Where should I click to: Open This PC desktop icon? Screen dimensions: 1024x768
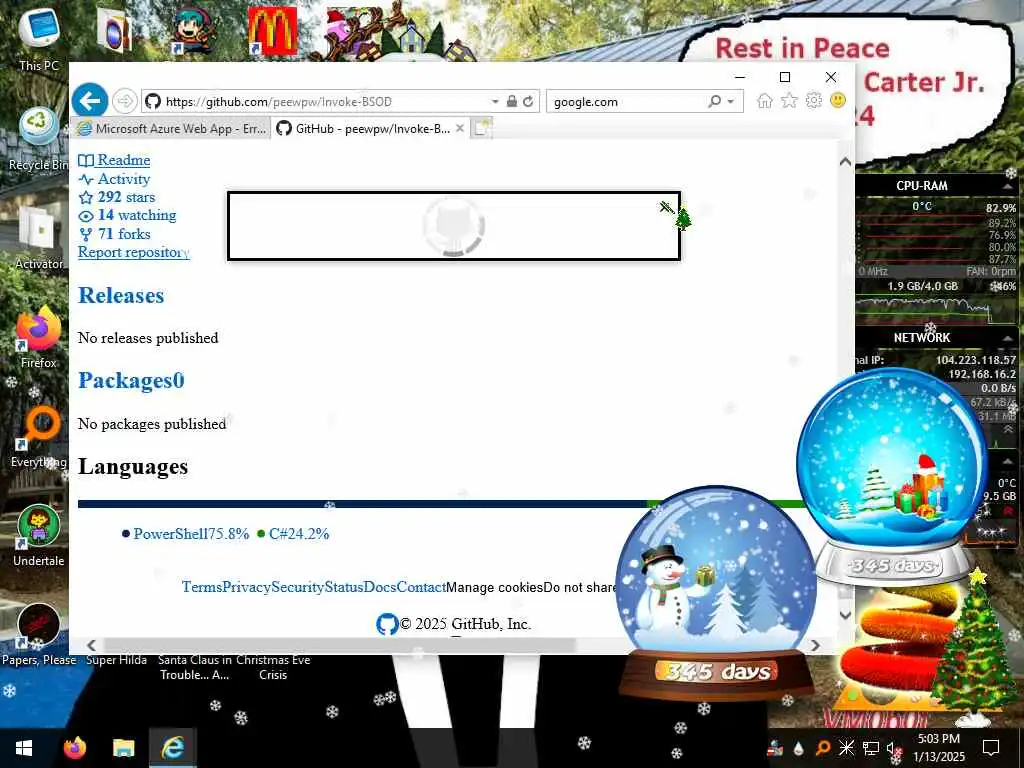click(x=39, y=39)
